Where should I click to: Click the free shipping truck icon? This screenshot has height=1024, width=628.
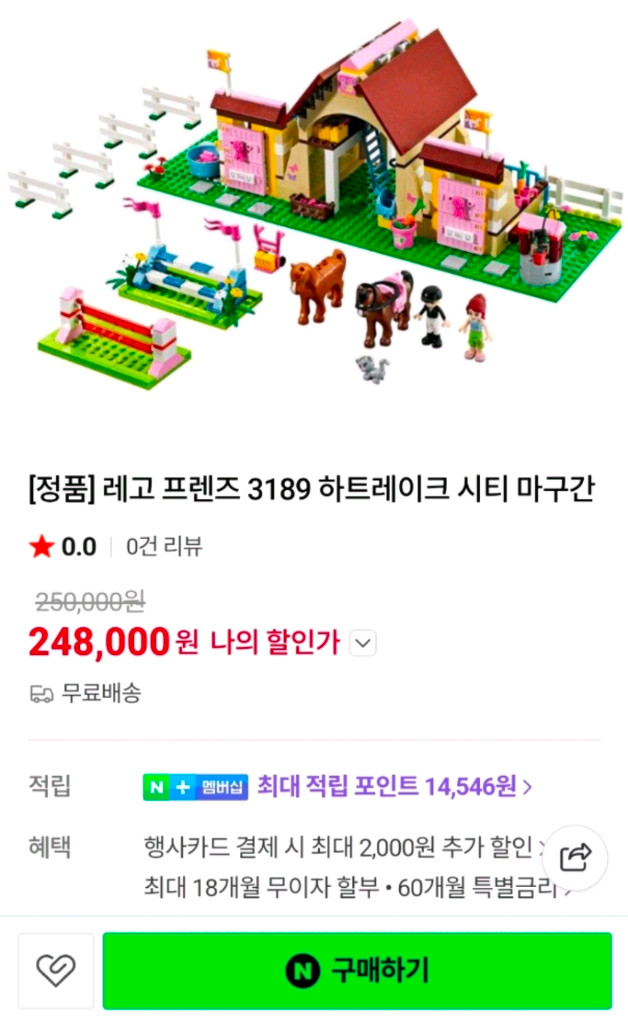pyautogui.click(x=41, y=694)
